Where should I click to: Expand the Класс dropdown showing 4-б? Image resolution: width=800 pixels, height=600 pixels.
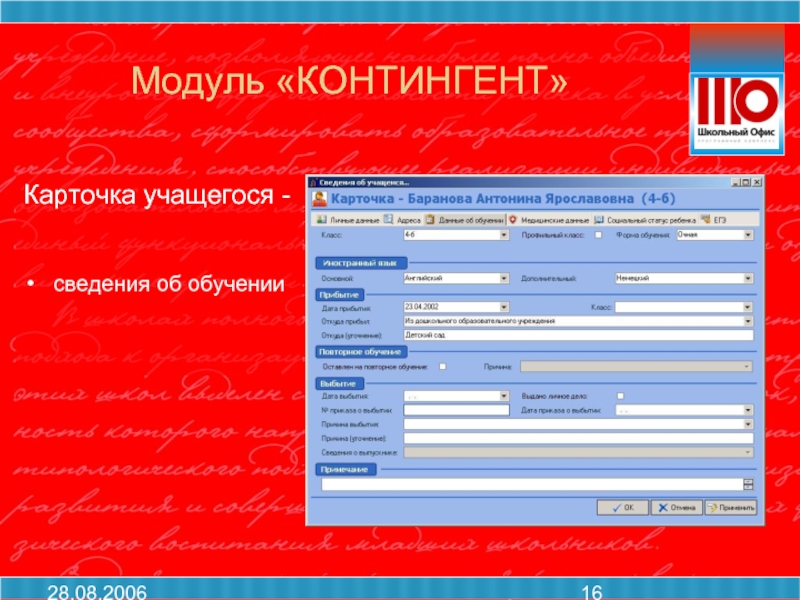coord(504,235)
